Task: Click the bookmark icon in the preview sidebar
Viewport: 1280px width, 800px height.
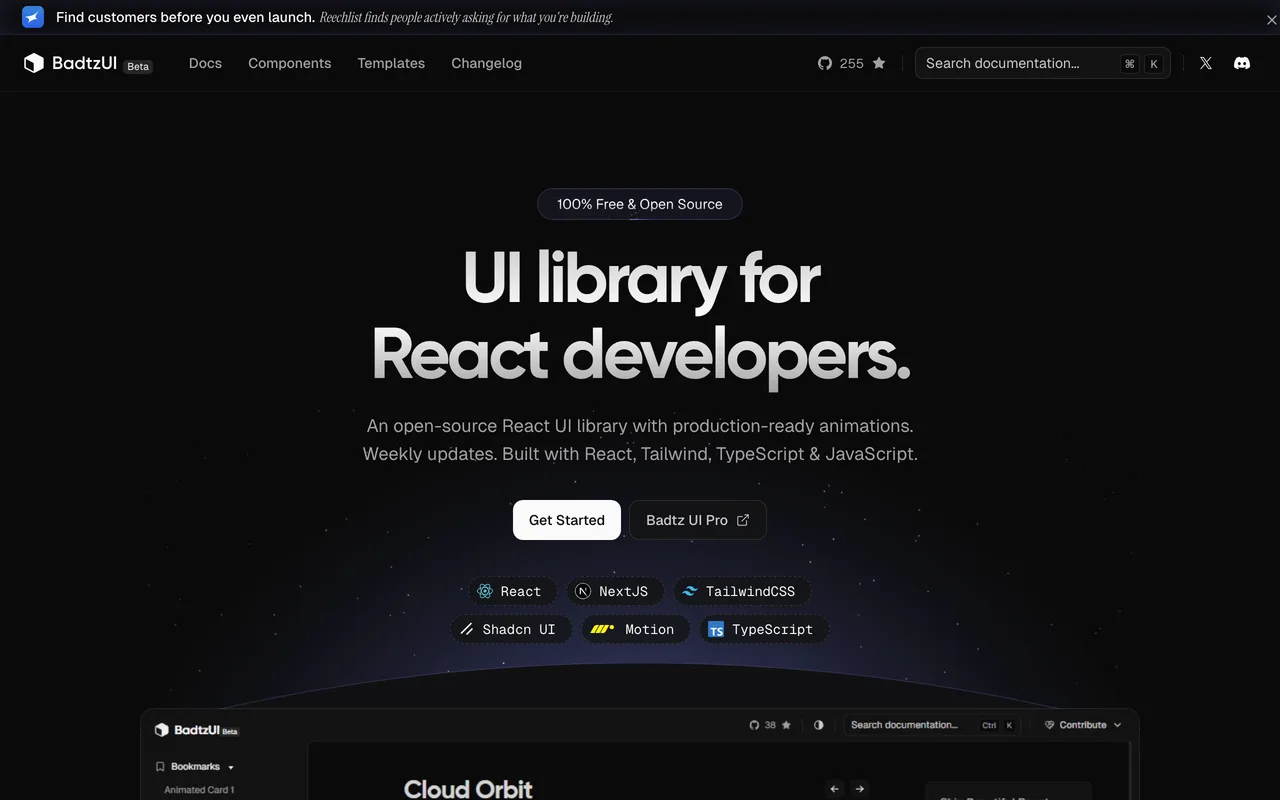Action: click(160, 767)
